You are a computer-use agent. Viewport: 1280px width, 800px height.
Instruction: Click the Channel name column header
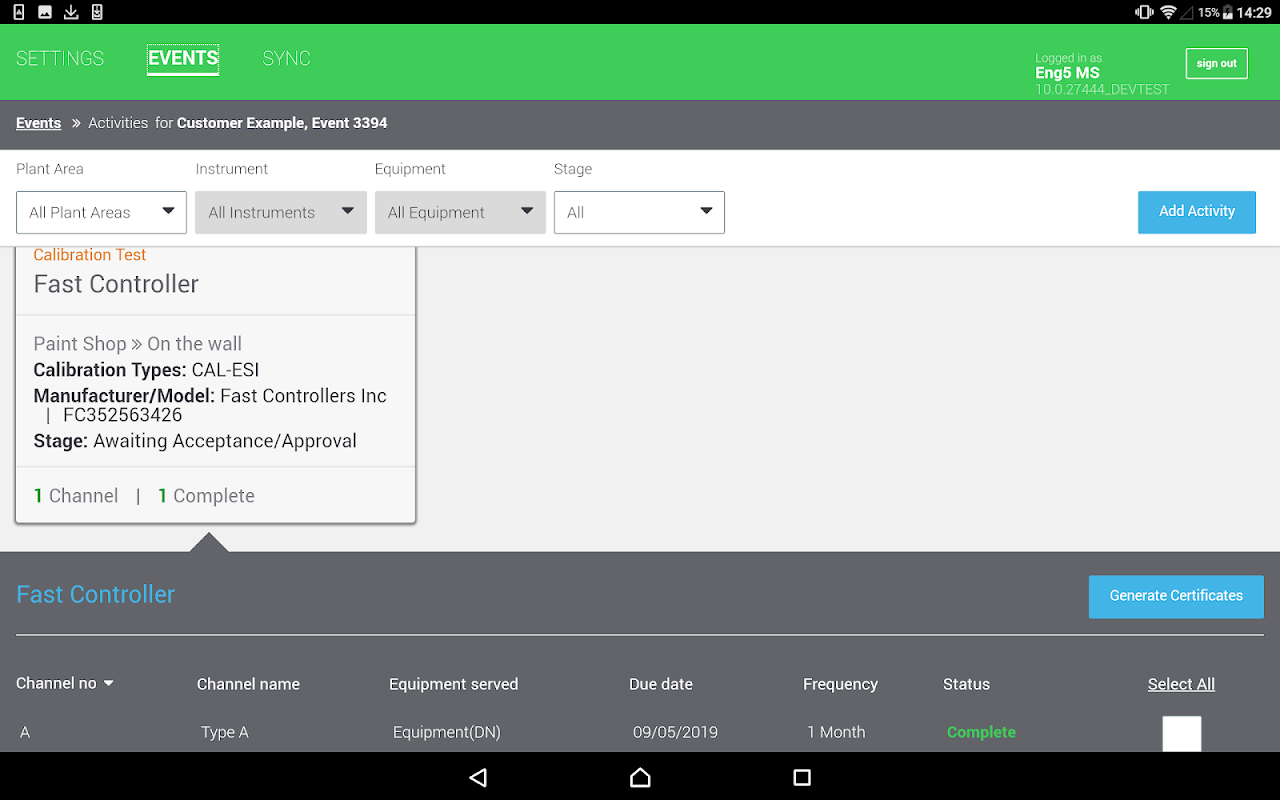(248, 684)
